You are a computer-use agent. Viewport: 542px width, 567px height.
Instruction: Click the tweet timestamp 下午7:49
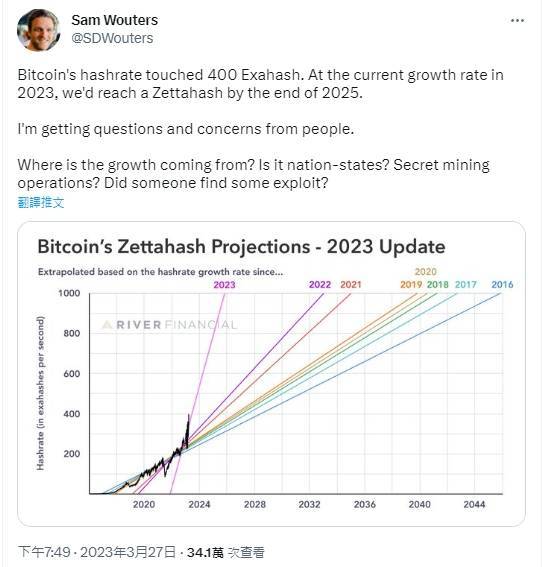coord(44,552)
